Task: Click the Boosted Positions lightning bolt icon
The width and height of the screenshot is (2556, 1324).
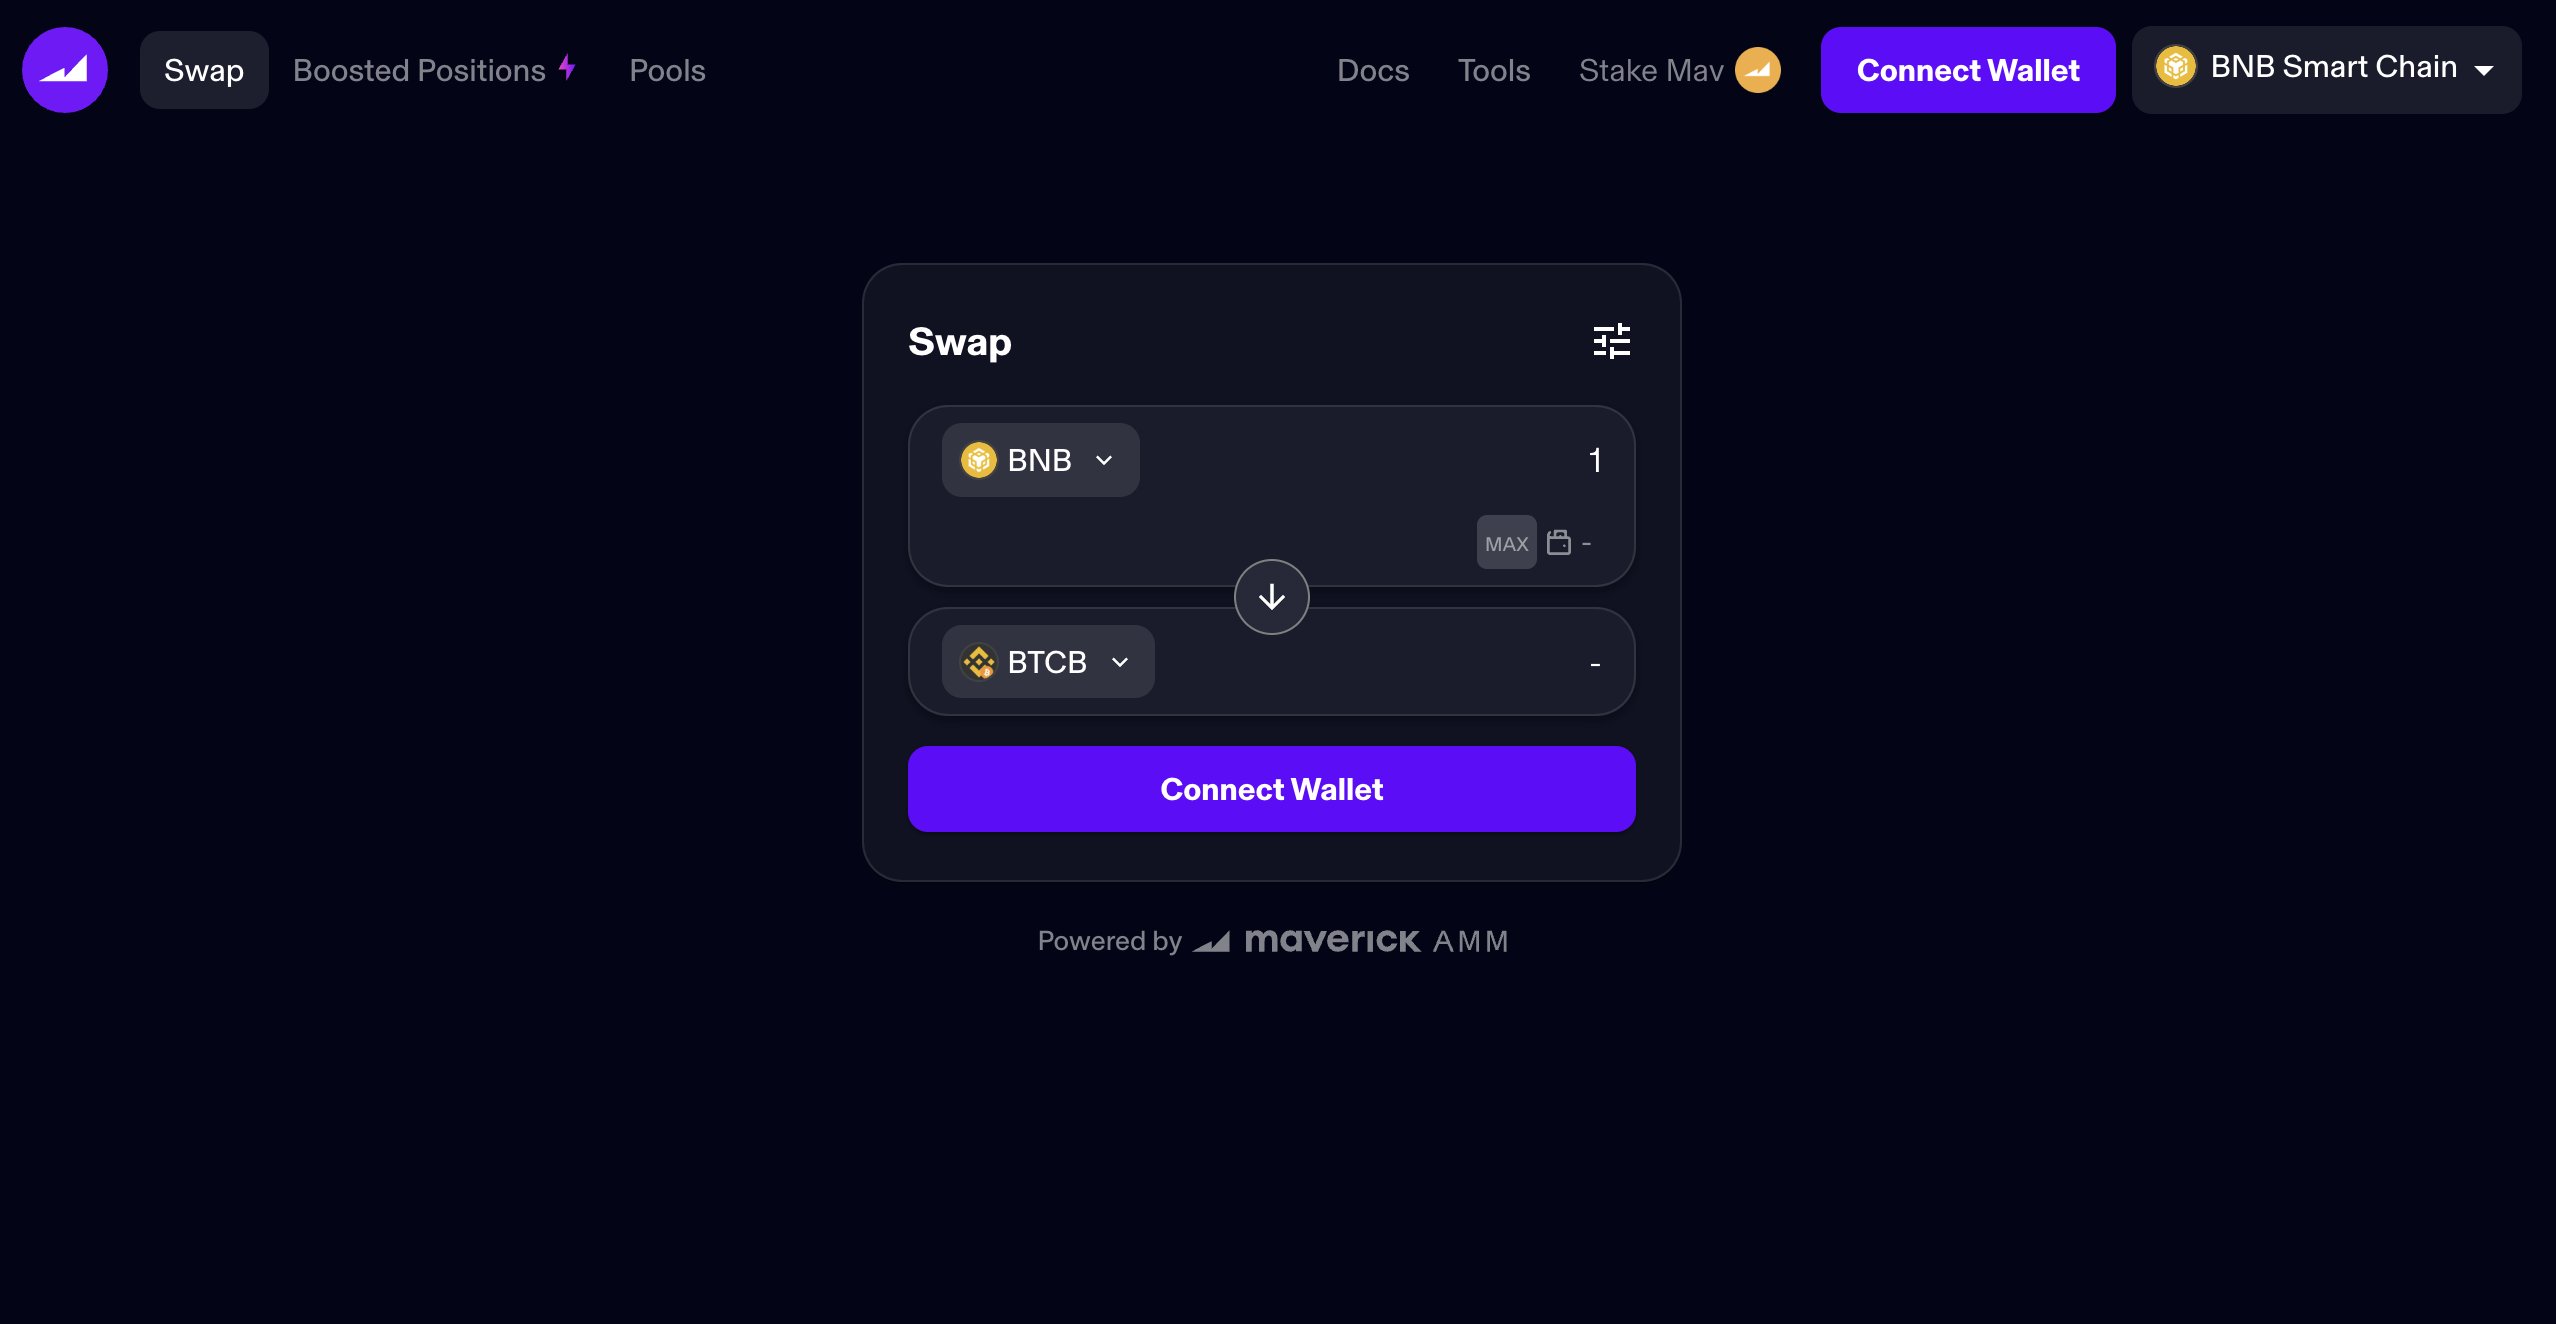Action: point(567,68)
